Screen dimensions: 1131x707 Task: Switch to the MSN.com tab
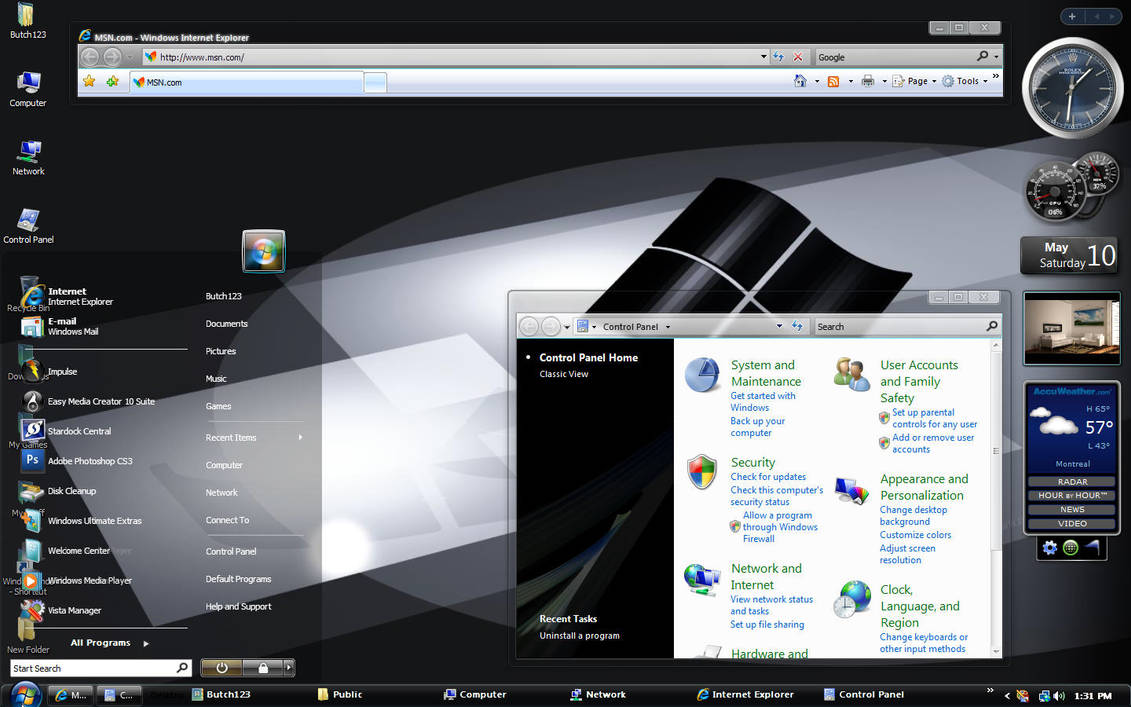[245, 82]
